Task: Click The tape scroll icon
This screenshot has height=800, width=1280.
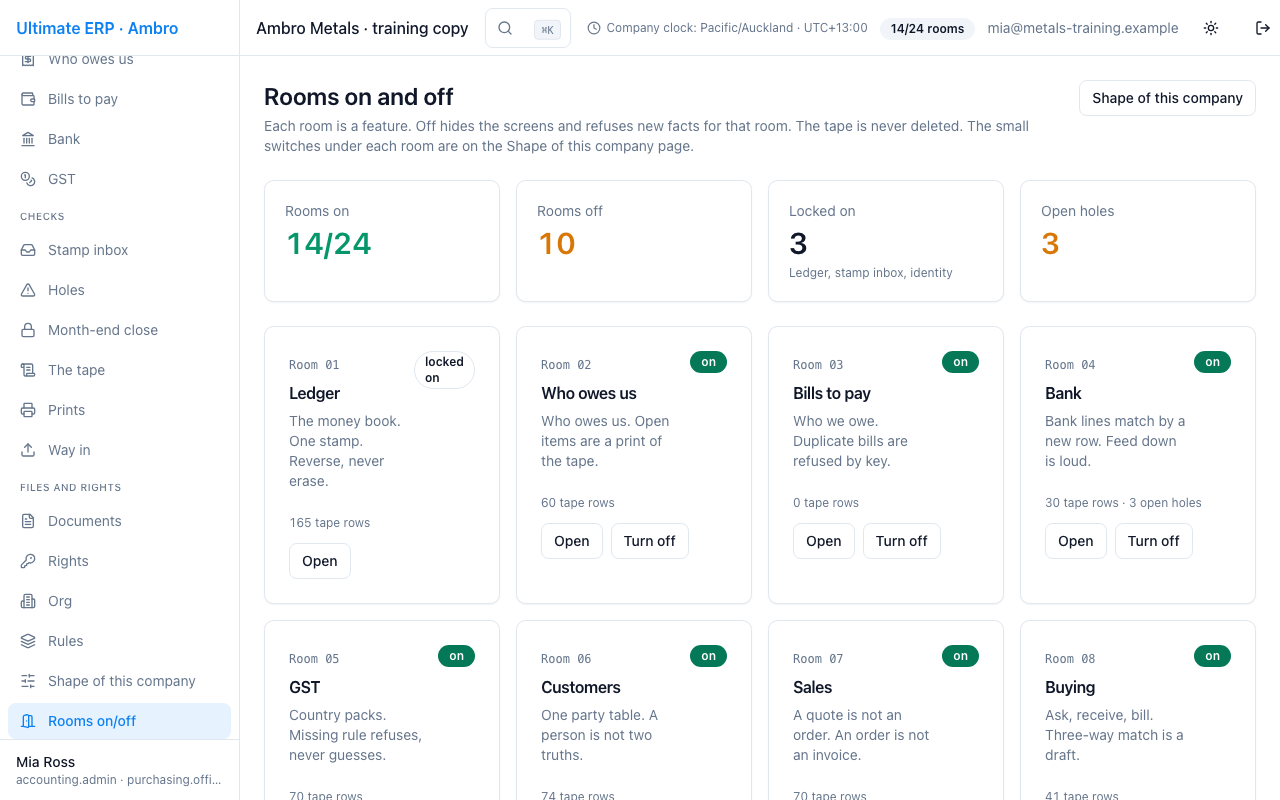Action: click(x=28, y=370)
